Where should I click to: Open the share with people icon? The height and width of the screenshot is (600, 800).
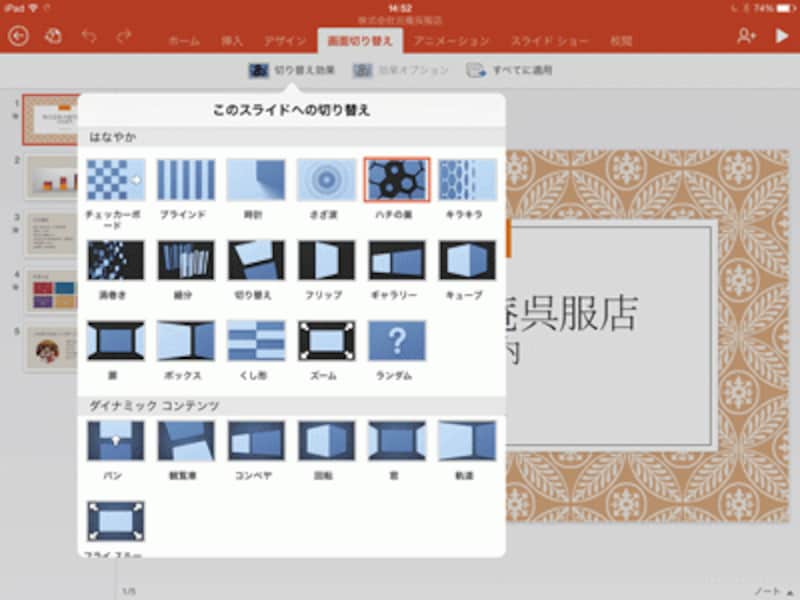pos(746,36)
